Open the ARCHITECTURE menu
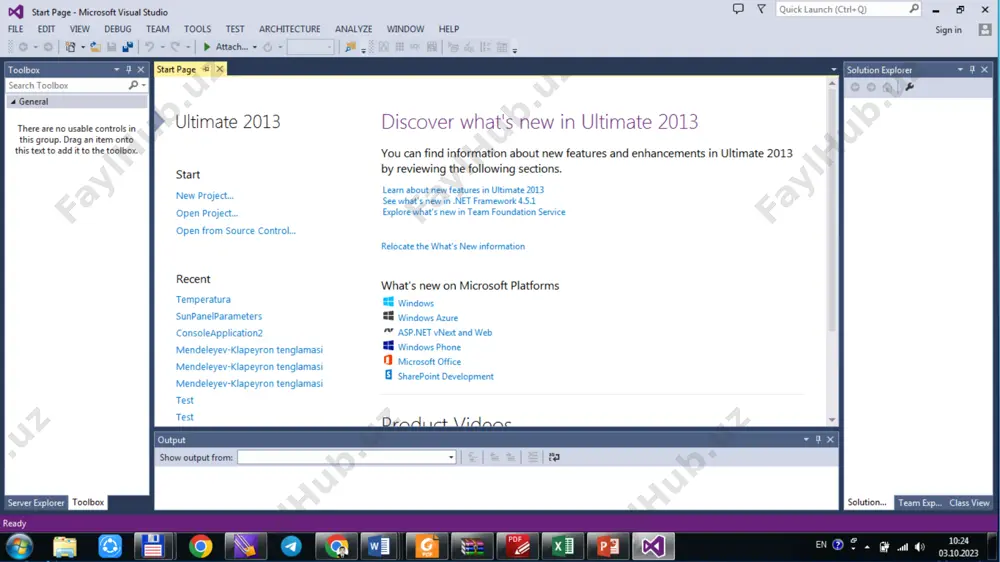The image size is (1000, 562). pyautogui.click(x=290, y=29)
